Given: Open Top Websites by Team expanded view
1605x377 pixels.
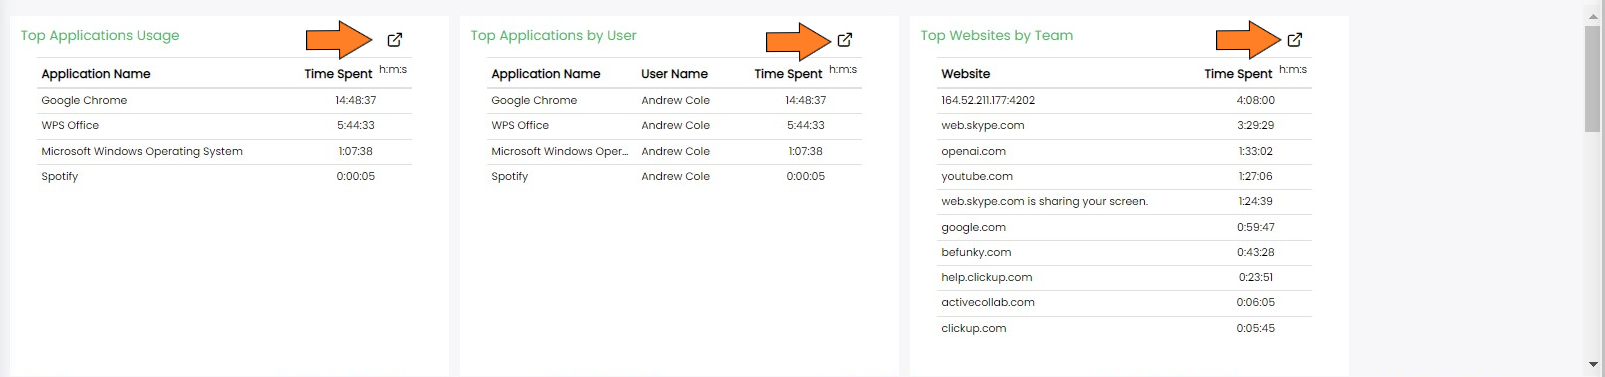Looking at the screenshot, I should coord(1295,40).
